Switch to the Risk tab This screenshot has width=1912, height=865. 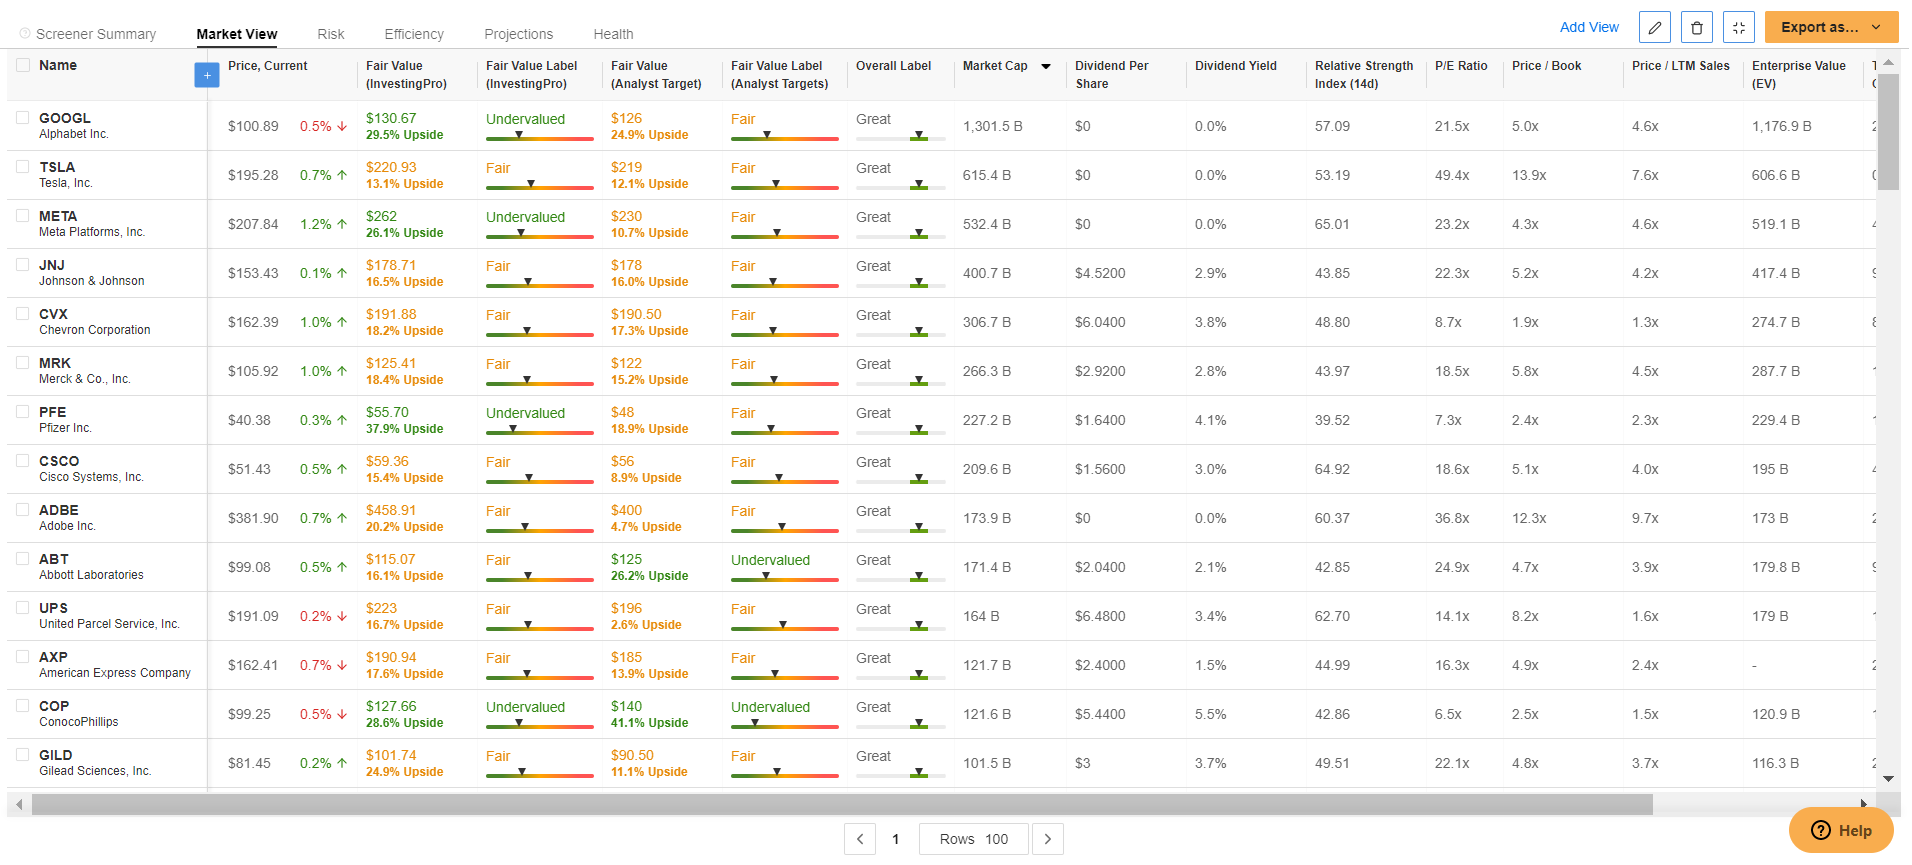(x=331, y=34)
